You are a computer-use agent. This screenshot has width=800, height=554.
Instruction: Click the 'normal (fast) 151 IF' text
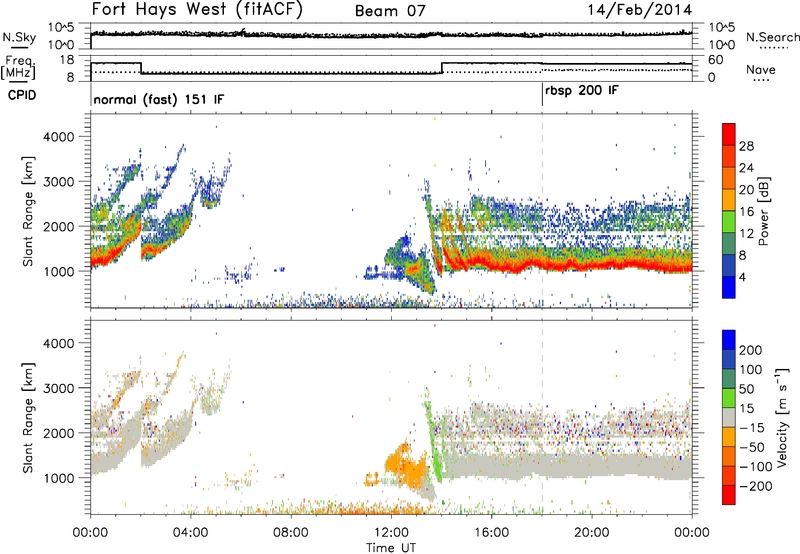coord(159,99)
